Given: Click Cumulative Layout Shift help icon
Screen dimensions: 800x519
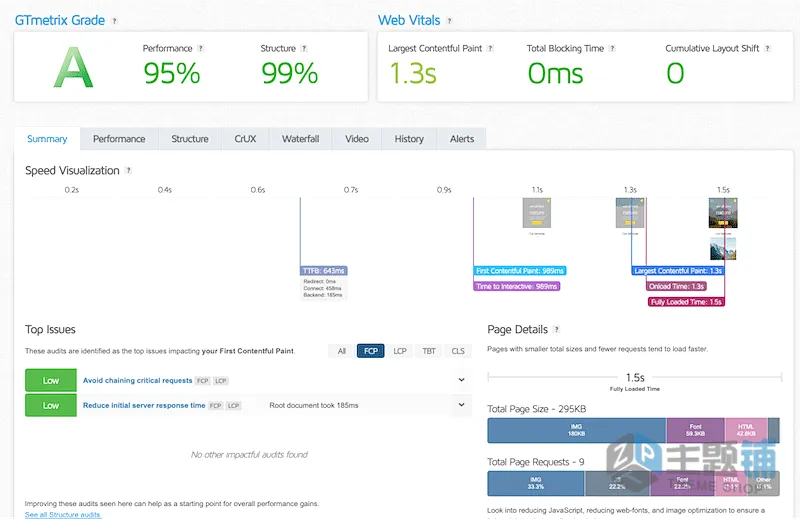Looking at the screenshot, I should coord(767,48).
